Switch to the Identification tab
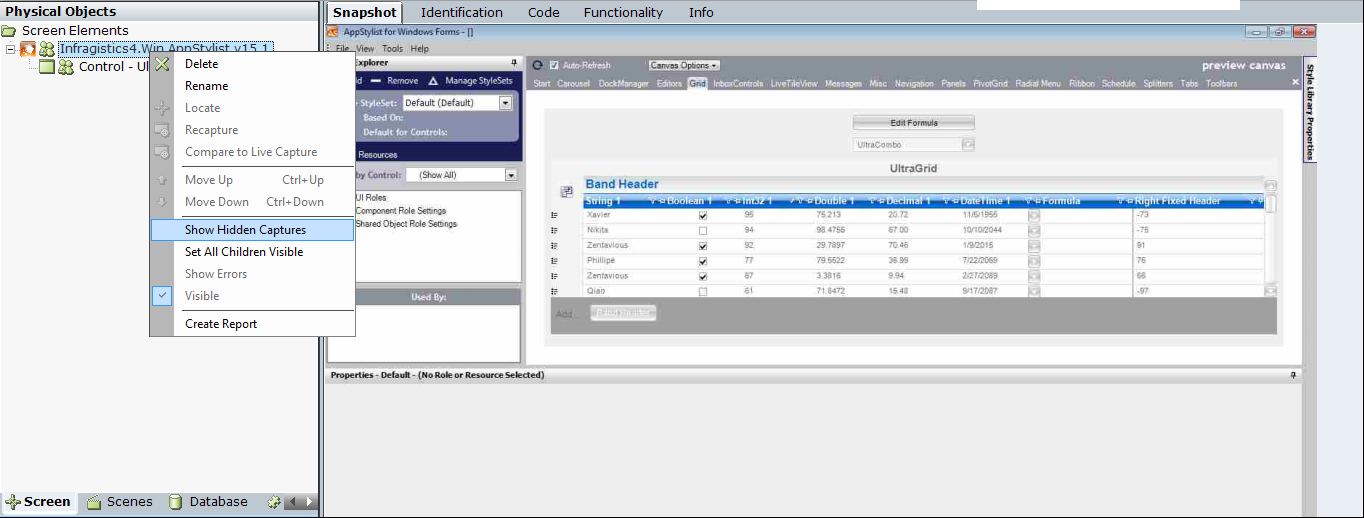The height and width of the screenshot is (518, 1364). pyautogui.click(x=461, y=13)
